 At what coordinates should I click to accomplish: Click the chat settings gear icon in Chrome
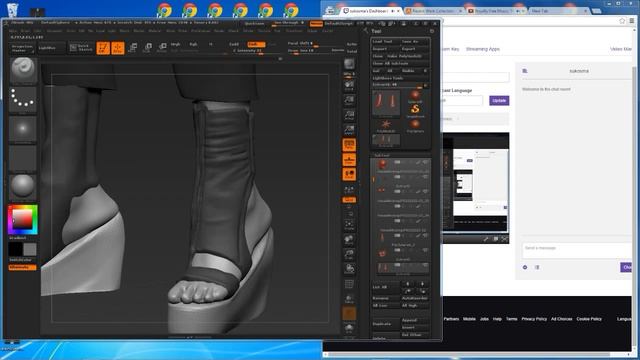pos(525,267)
